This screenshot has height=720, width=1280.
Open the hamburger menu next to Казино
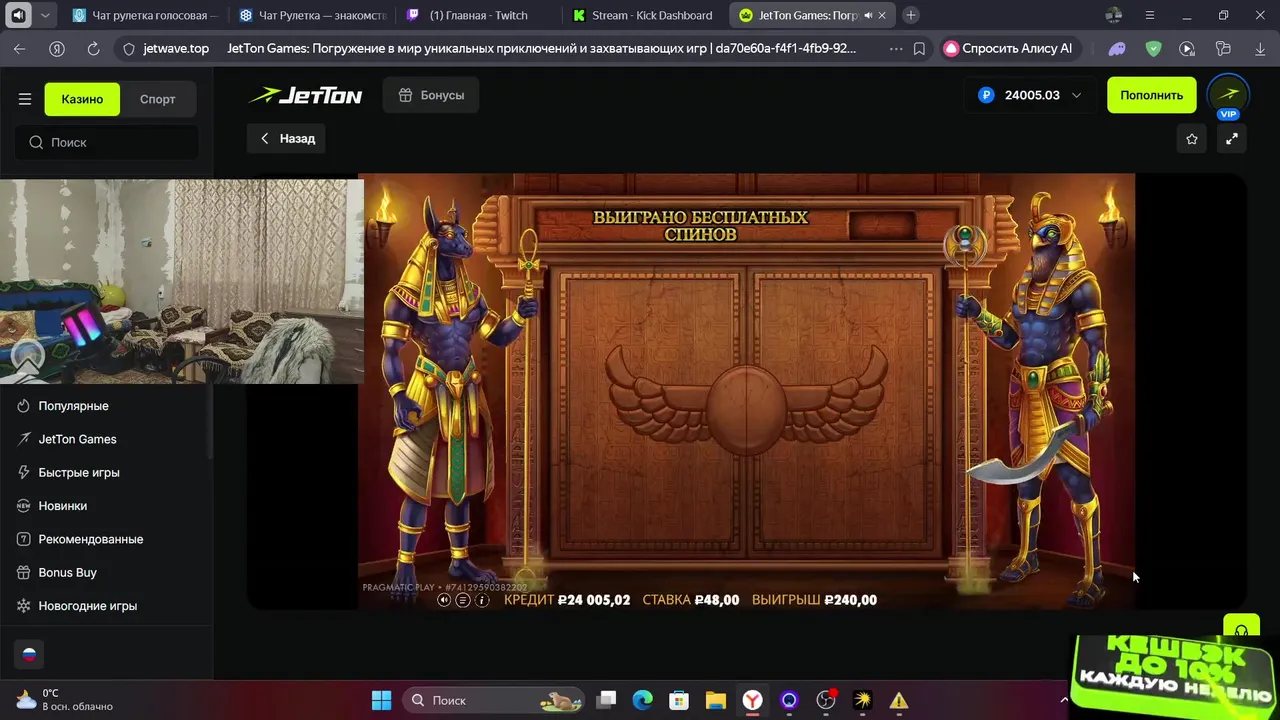[25, 99]
